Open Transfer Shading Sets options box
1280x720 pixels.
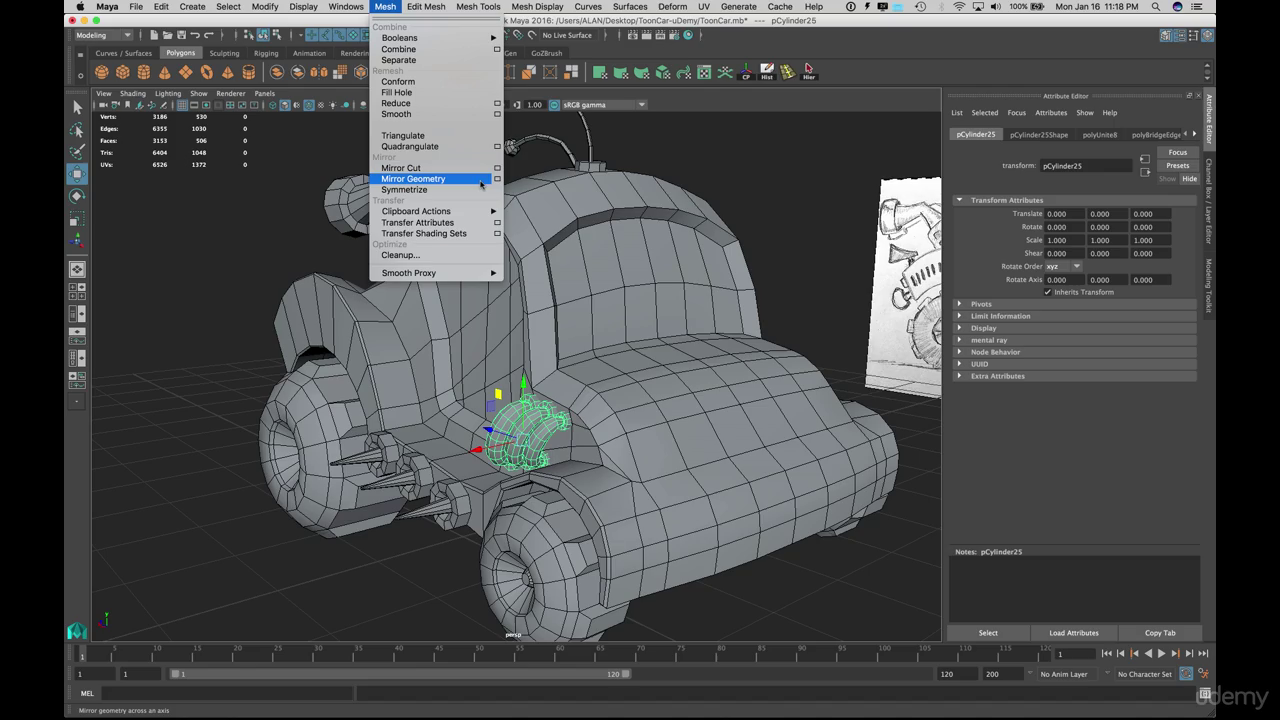pos(497,234)
